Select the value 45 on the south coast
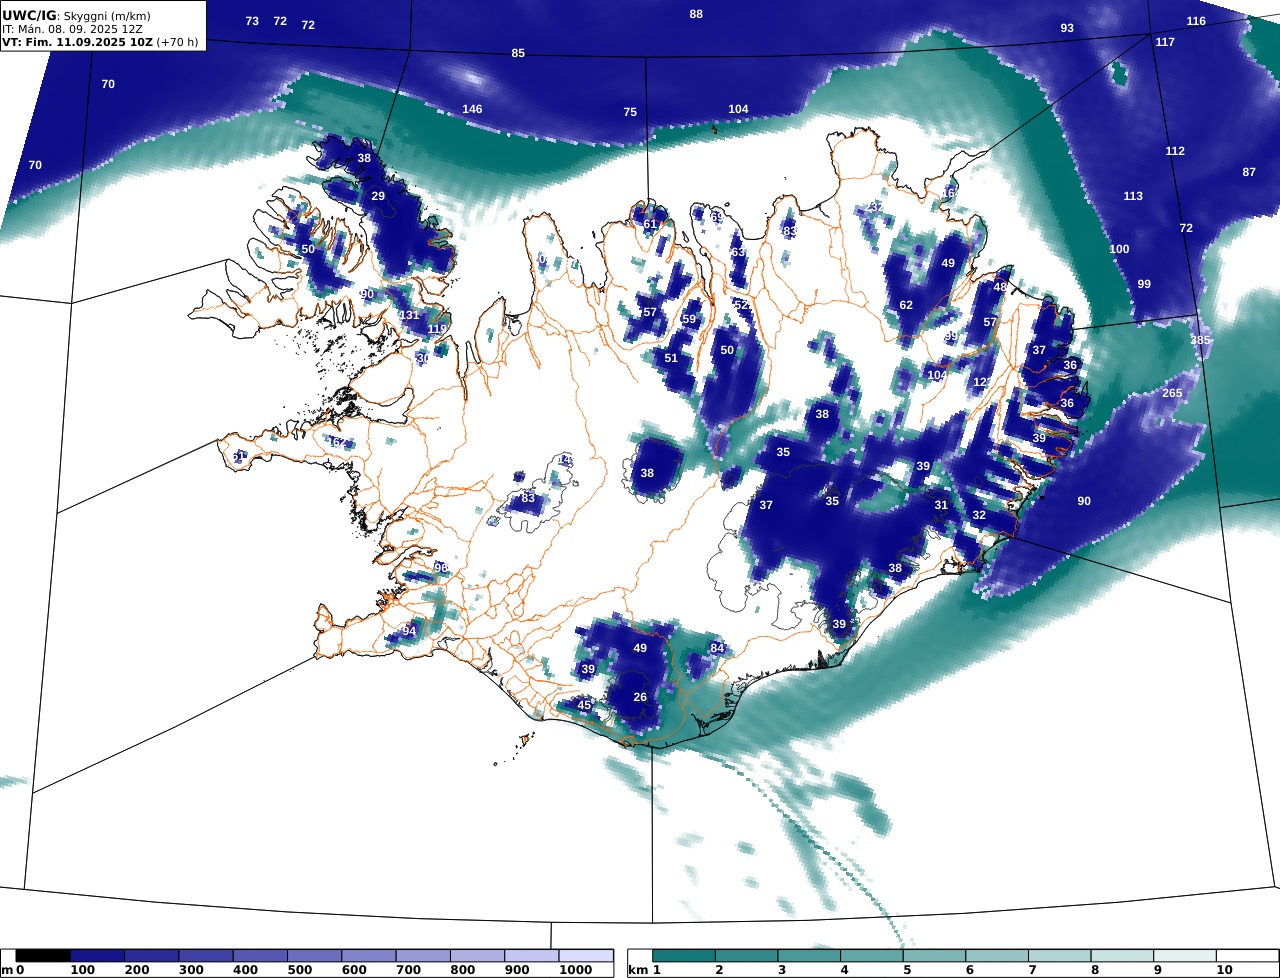This screenshot has width=1280, height=978. point(585,705)
